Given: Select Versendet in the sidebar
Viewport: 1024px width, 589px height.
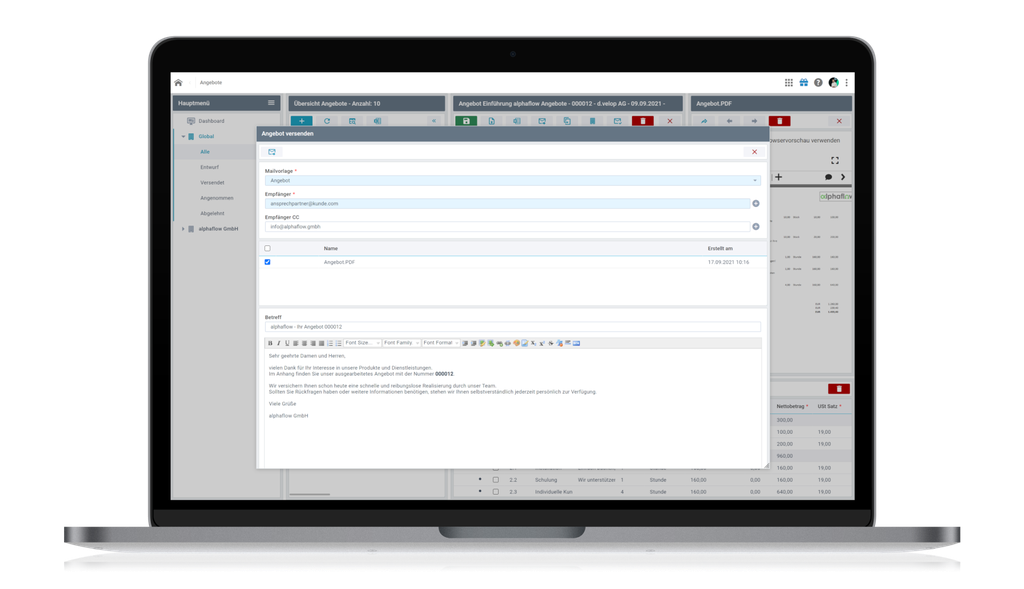Looking at the screenshot, I should point(212,183).
